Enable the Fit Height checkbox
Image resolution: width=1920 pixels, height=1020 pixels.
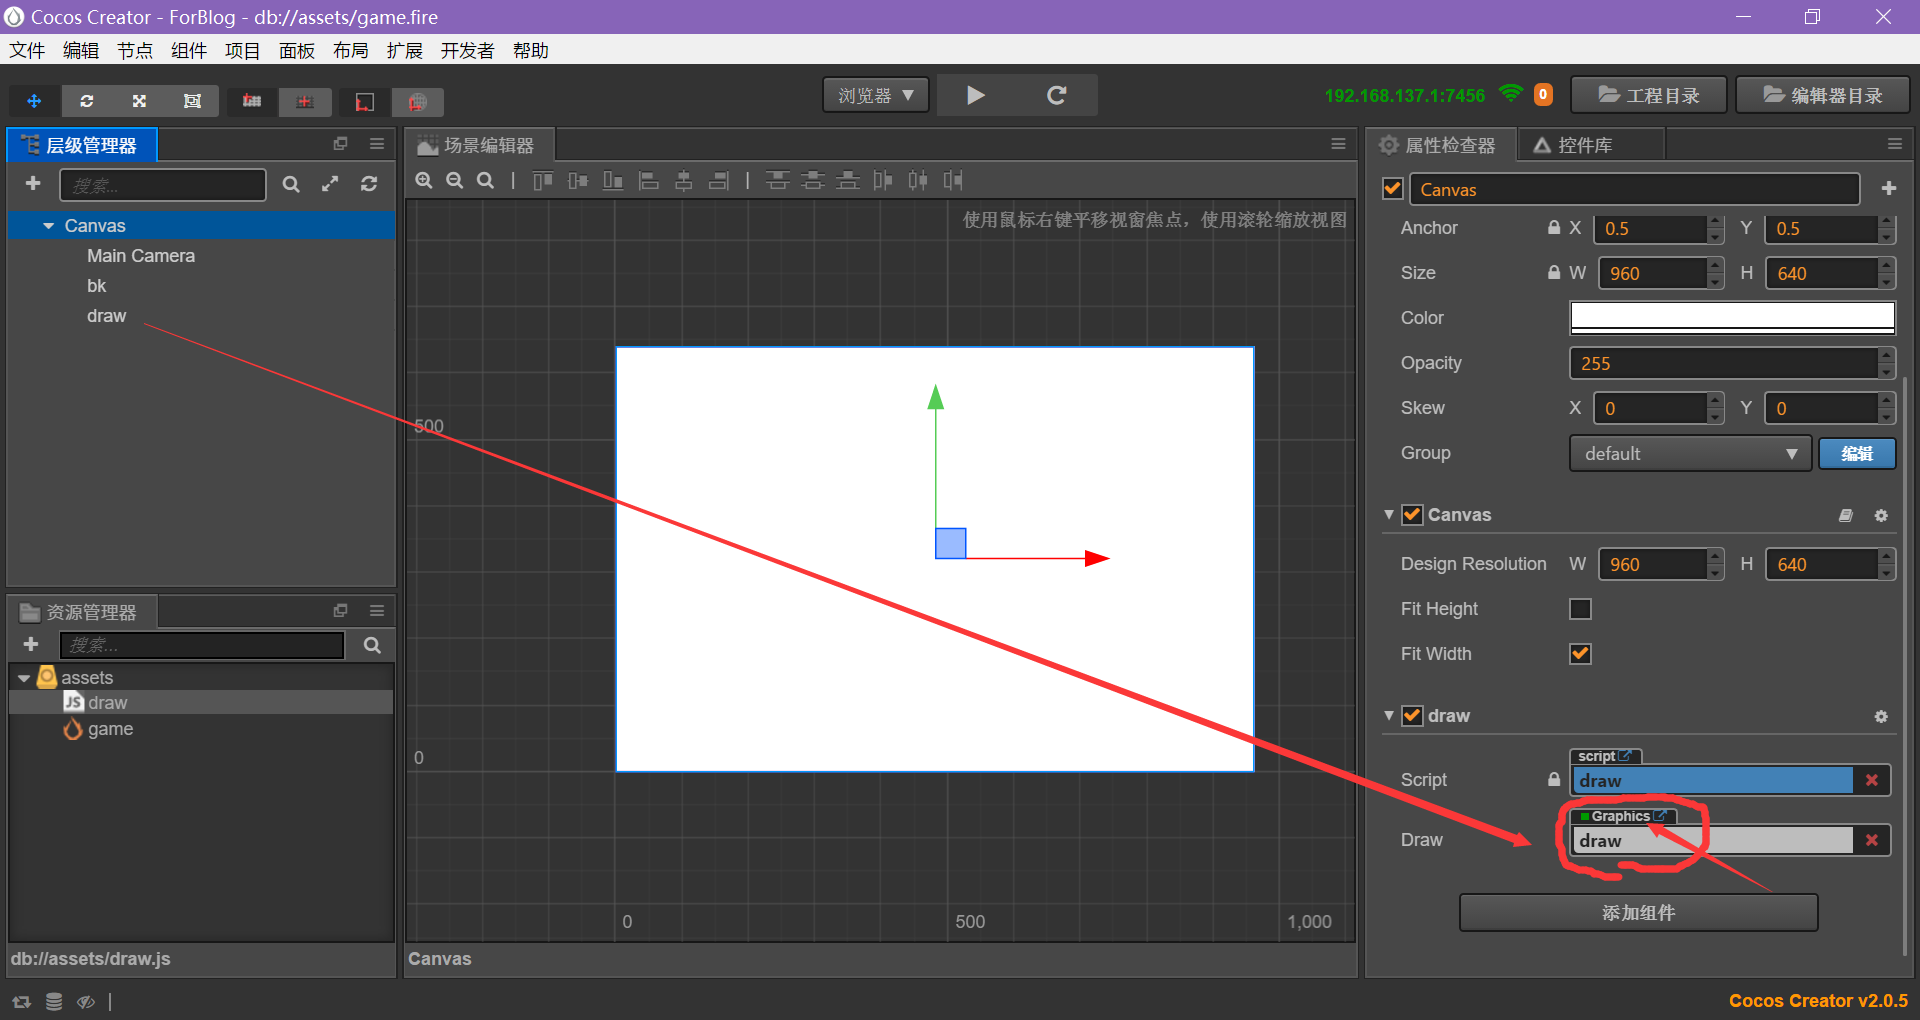click(x=1580, y=609)
